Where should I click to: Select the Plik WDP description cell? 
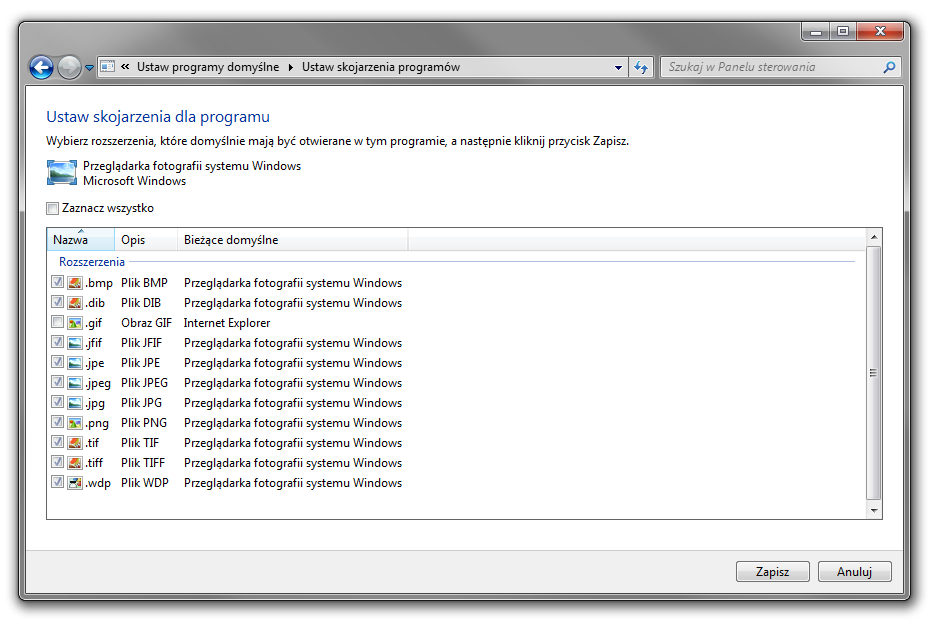[145, 483]
